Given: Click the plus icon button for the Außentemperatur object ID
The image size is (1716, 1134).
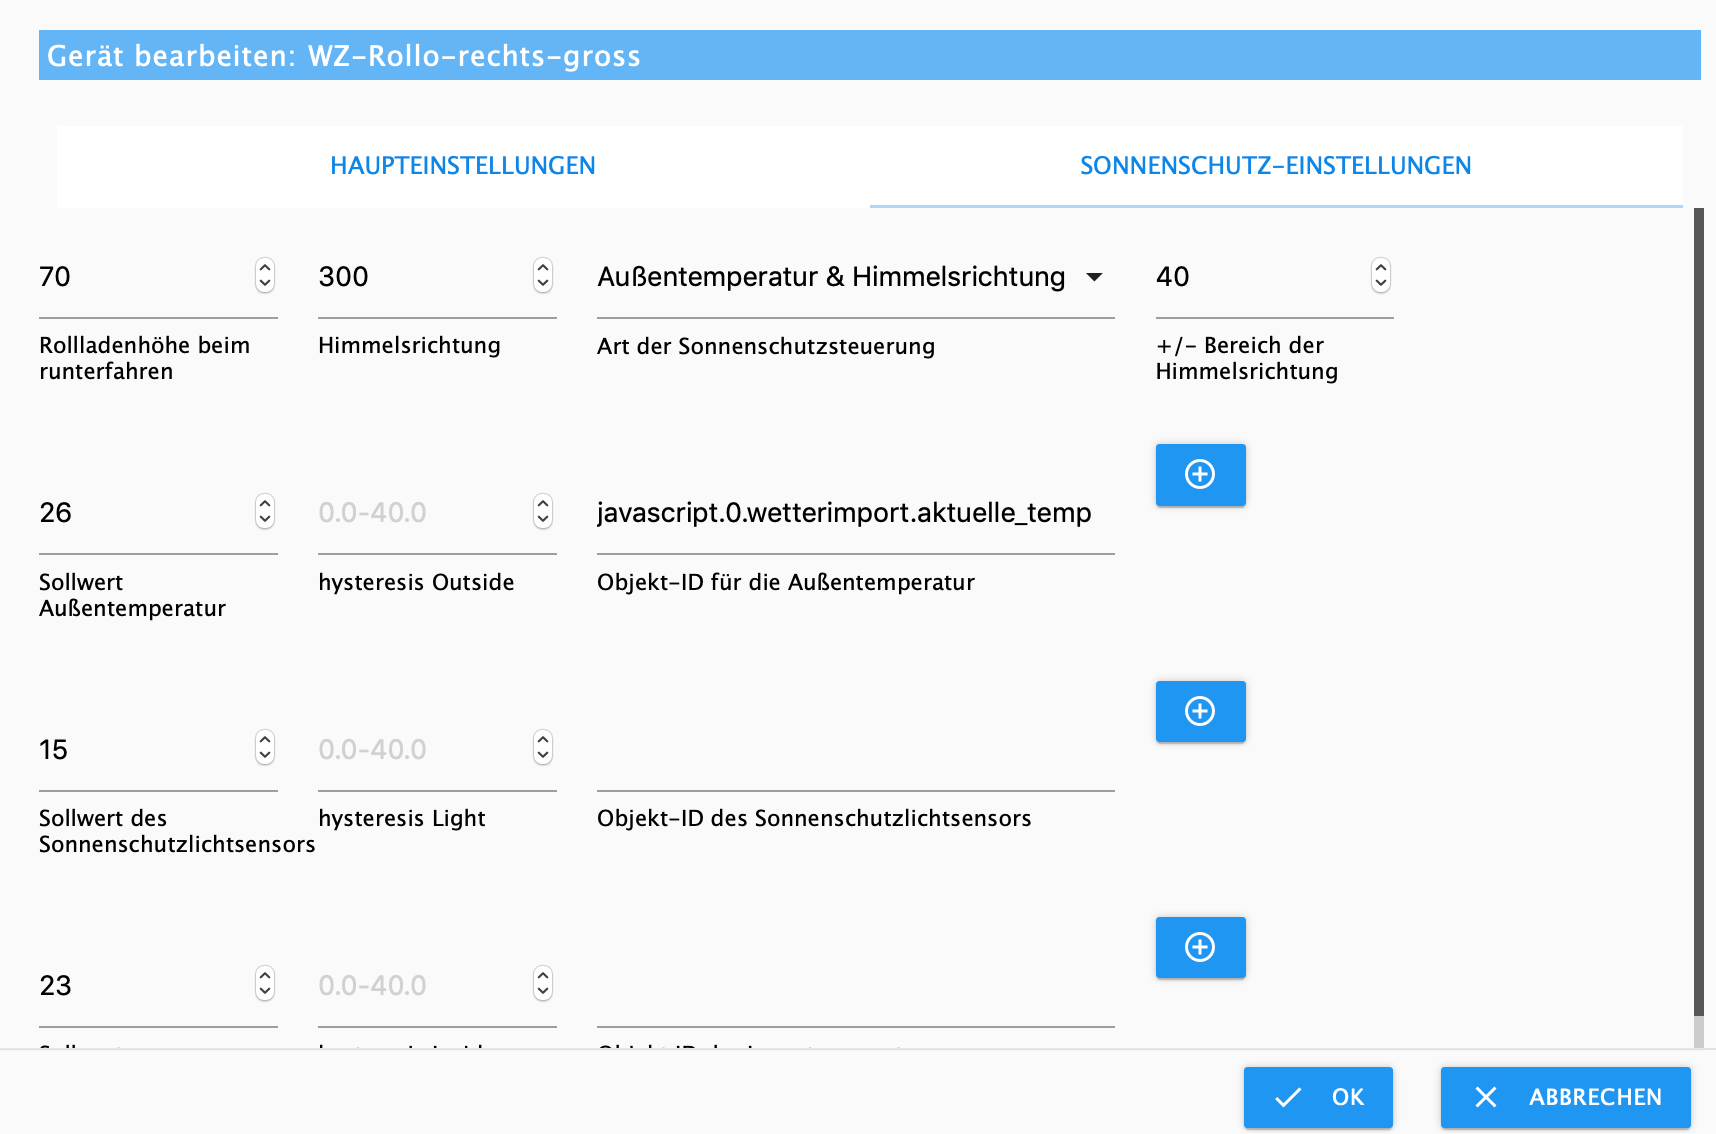Looking at the screenshot, I should [x=1200, y=475].
